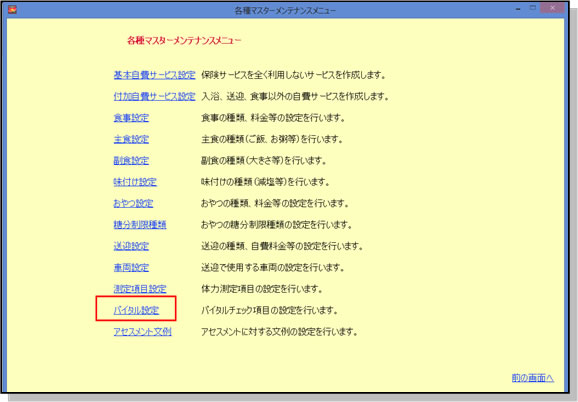The width and height of the screenshot is (578, 402).
Task: Return via 前の画面へ link
Action: pyautogui.click(x=533, y=378)
